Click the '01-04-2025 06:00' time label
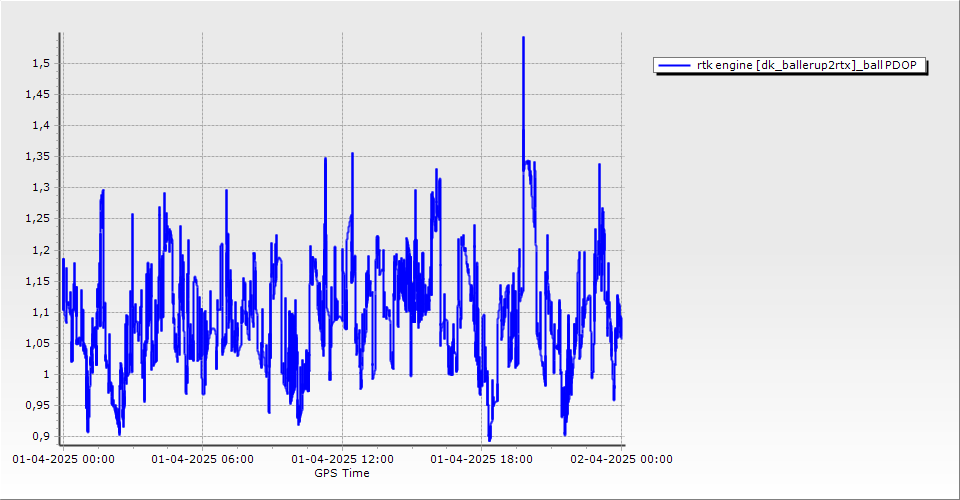 [203, 459]
